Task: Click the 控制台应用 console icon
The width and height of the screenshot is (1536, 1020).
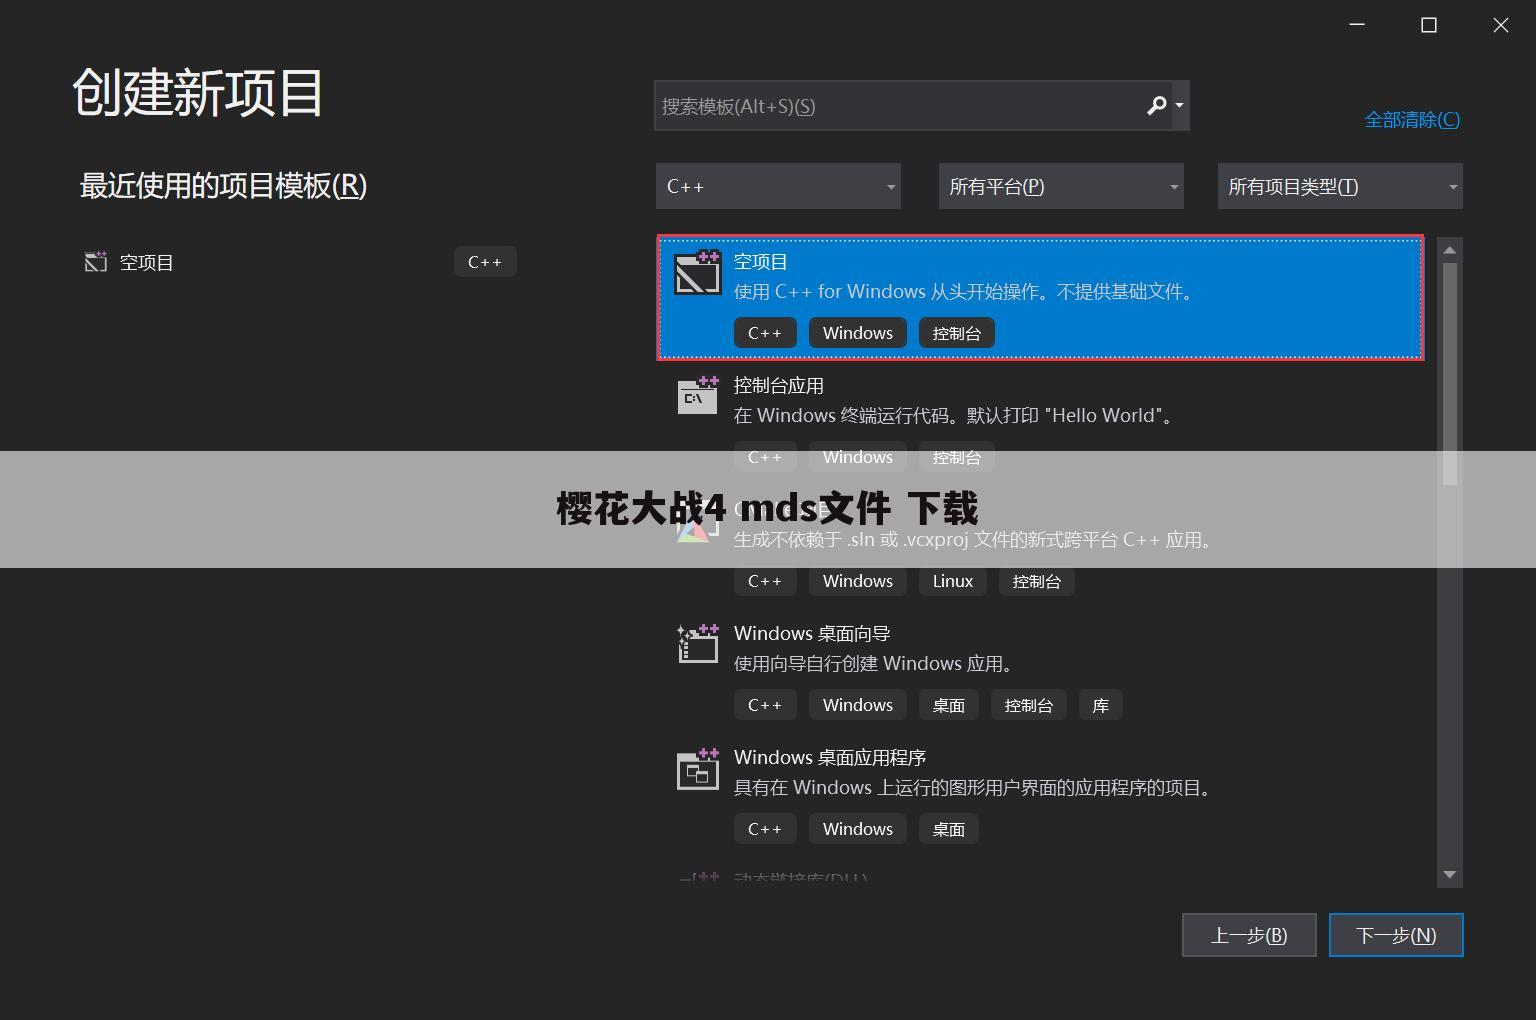Action: click(x=698, y=395)
